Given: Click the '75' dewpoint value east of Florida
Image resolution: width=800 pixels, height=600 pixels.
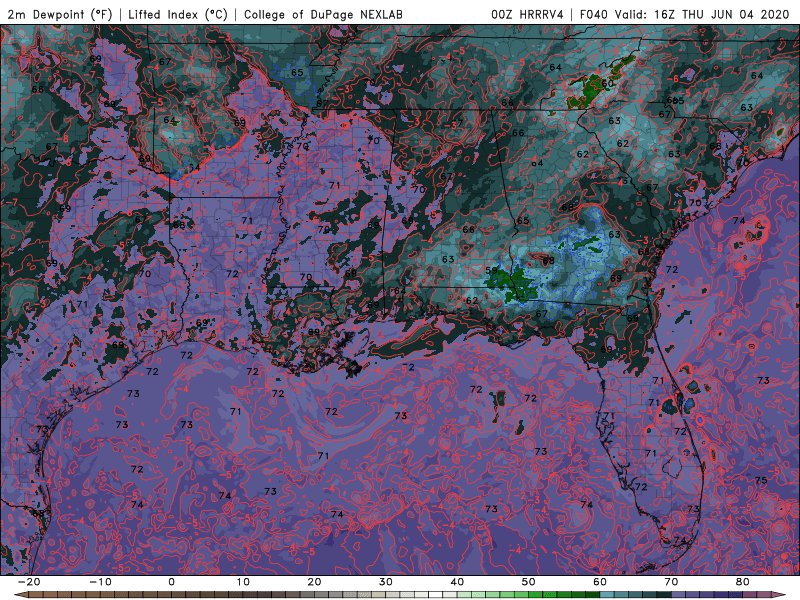Looking at the screenshot, I should [761, 480].
